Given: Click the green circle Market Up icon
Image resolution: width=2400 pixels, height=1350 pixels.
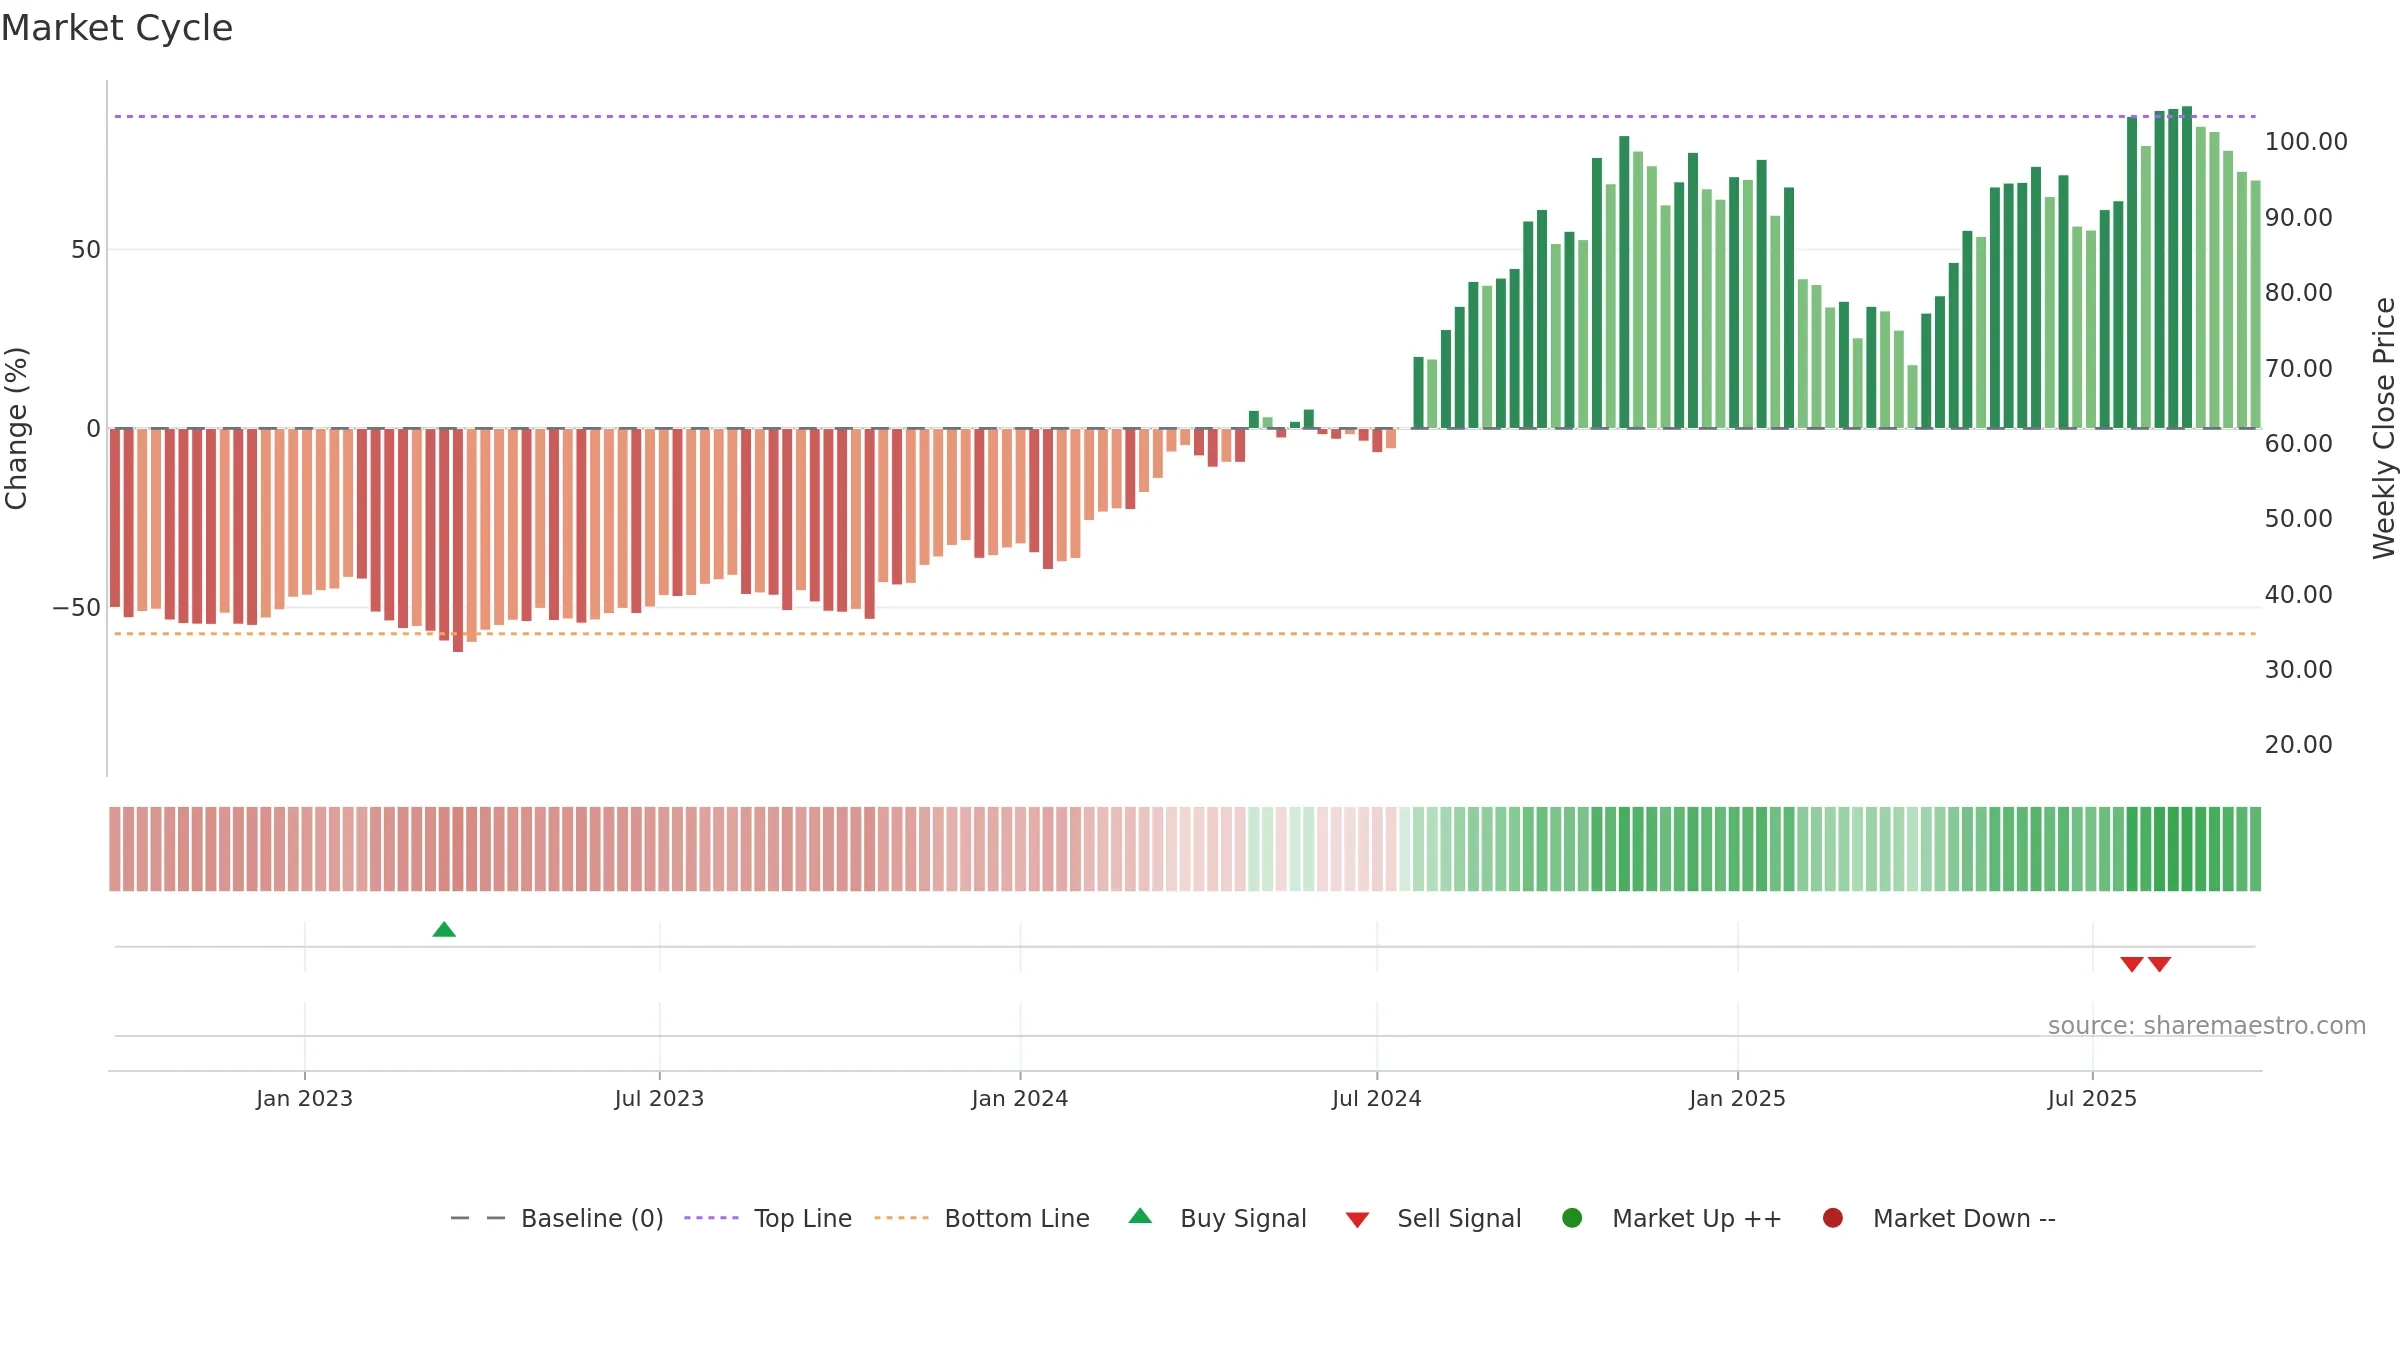Looking at the screenshot, I should (x=1572, y=1218).
